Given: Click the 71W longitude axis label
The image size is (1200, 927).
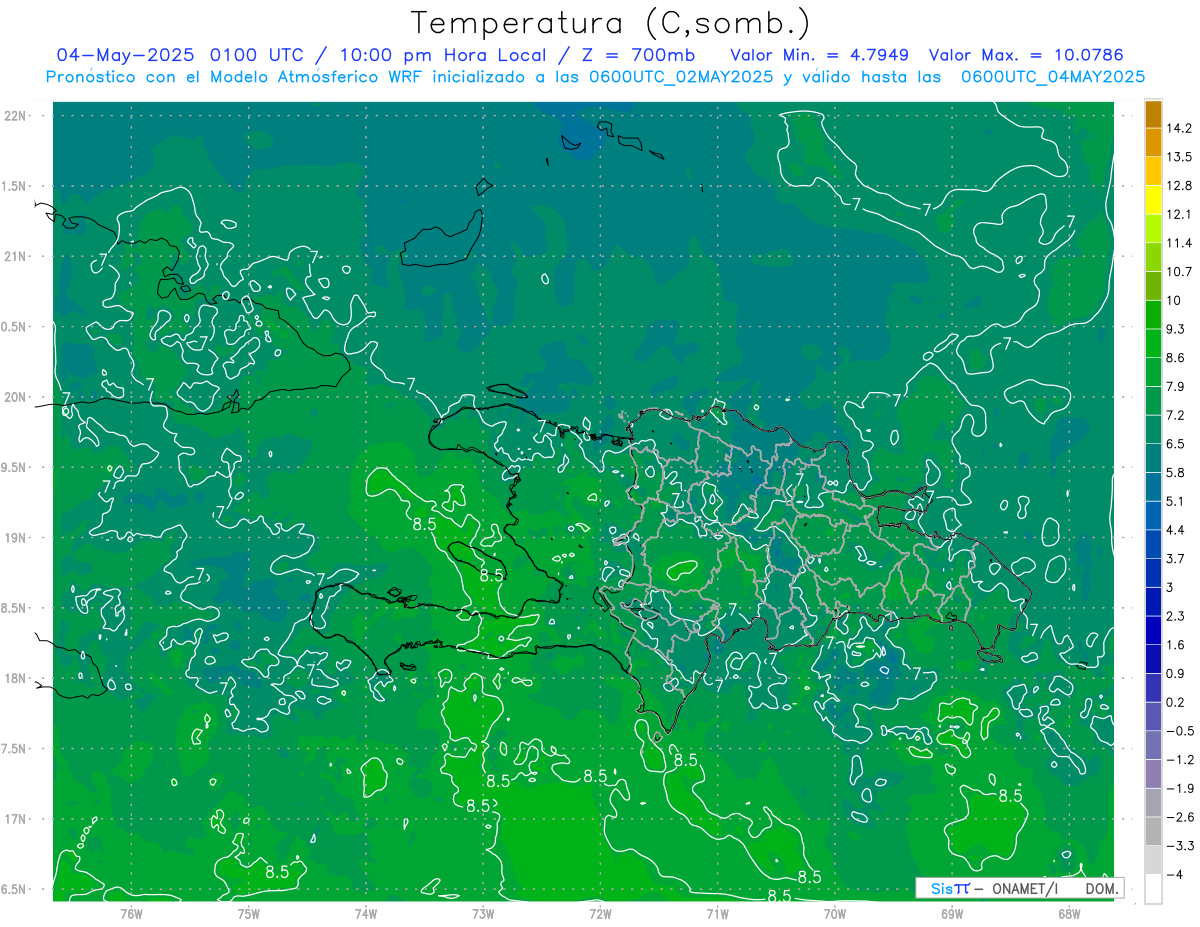Looking at the screenshot, I should [717, 914].
